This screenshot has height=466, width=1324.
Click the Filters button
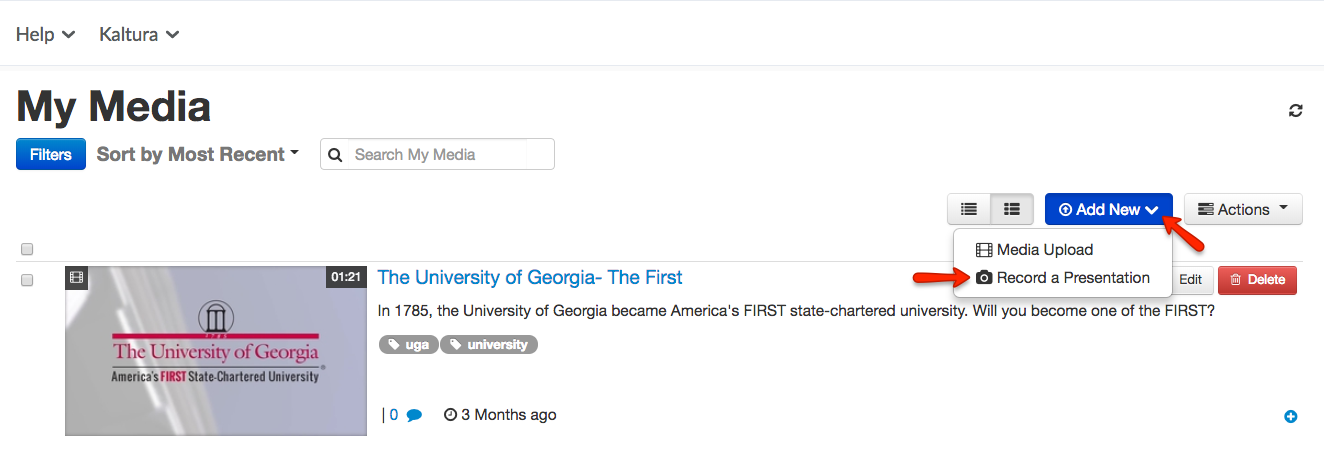click(51, 155)
